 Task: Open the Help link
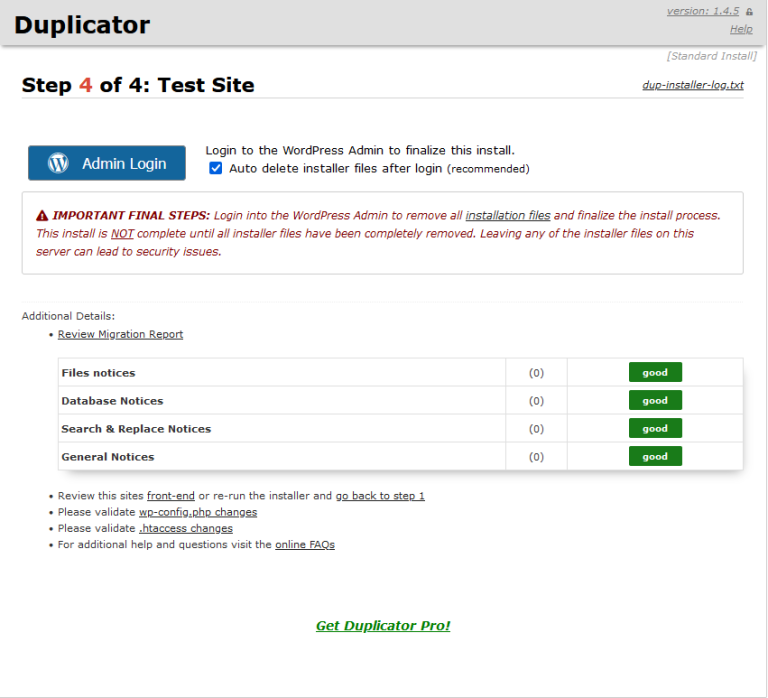click(741, 29)
